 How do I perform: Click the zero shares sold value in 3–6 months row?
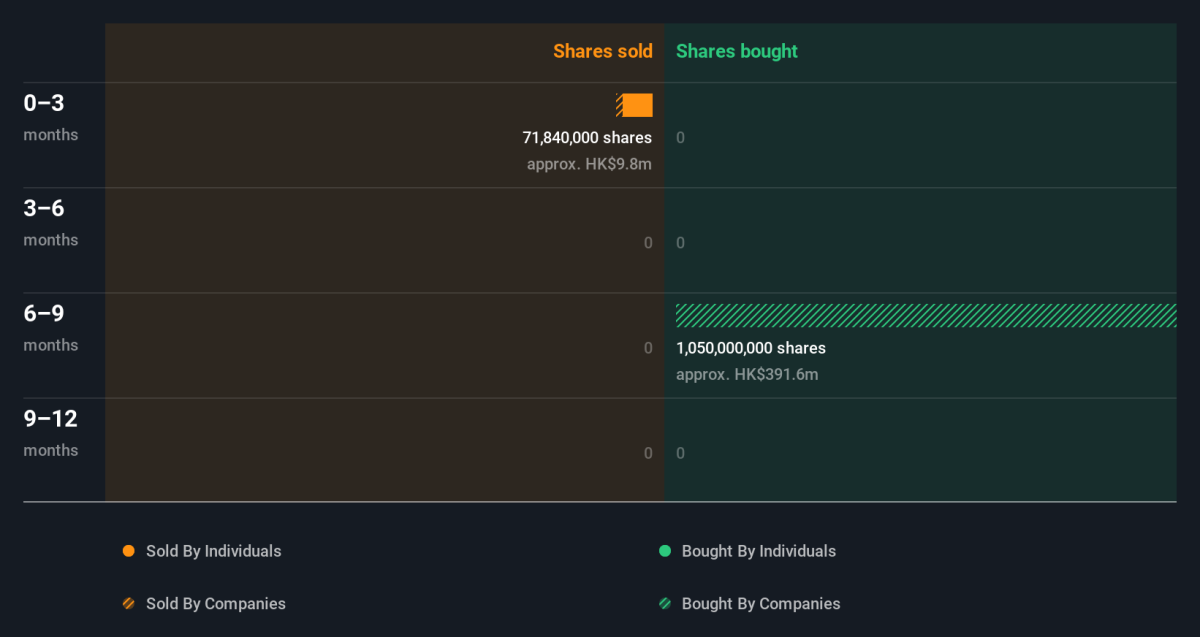[648, 243]
